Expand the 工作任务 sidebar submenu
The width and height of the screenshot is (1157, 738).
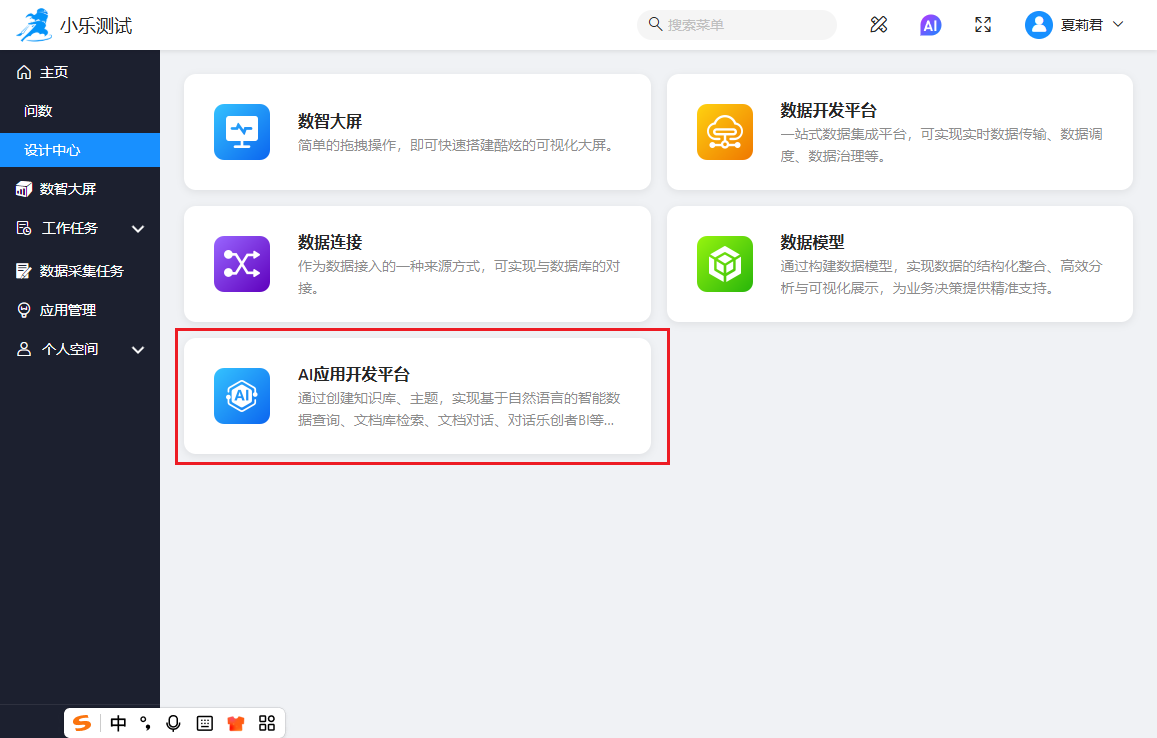(x=138, y=229)
